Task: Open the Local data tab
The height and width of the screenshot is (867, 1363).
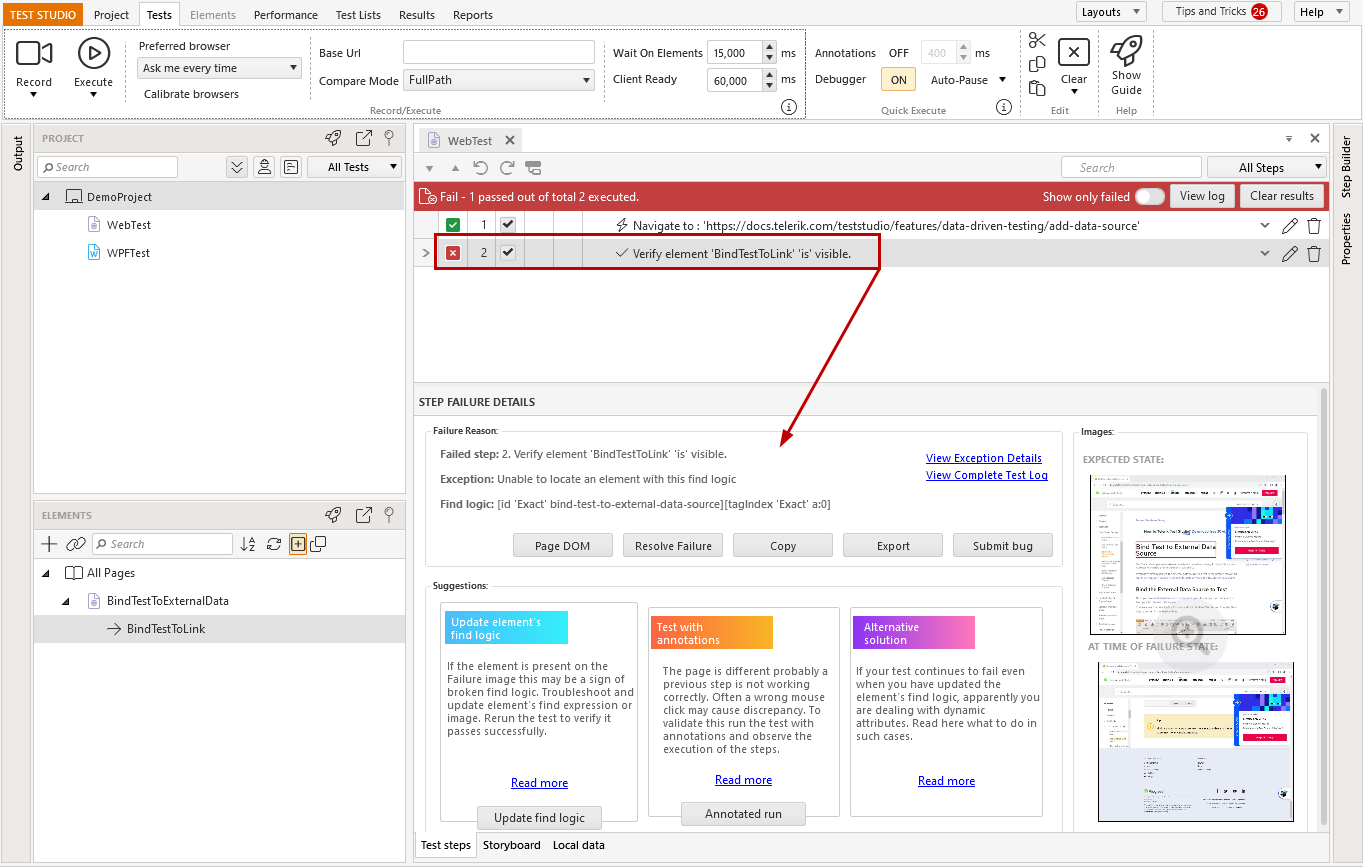Action: click(x=578, y=845)
